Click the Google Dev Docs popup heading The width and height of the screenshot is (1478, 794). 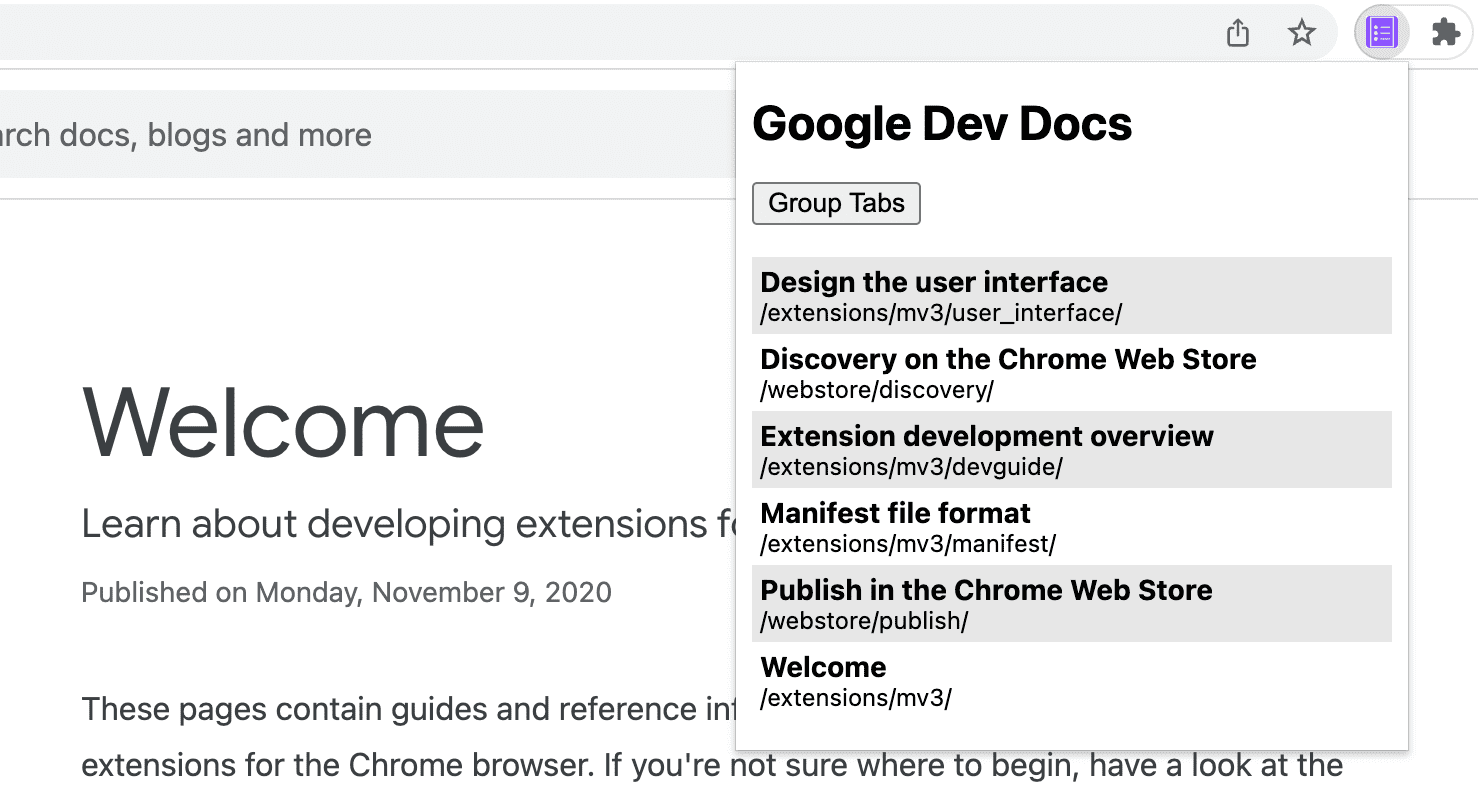click(x=943, y=124)
